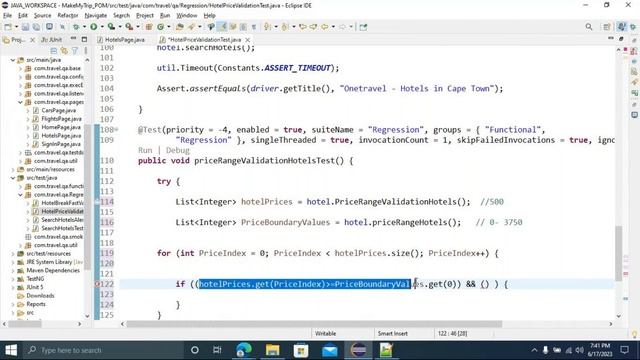Toggle code folding at line 108
Image resolution: width=640 pixels, height=360 pixels.
(116, 130)
